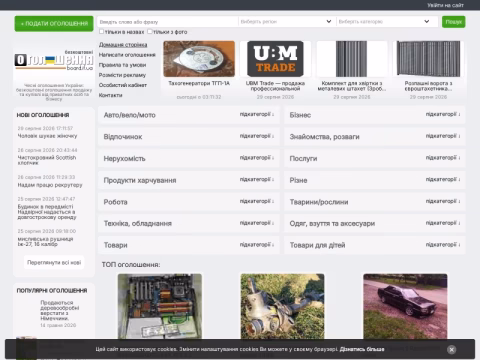Viewport: 480px width, 360px height.
Task: Click the 'Увійти на сайт' login link
Action: (445, 5)
